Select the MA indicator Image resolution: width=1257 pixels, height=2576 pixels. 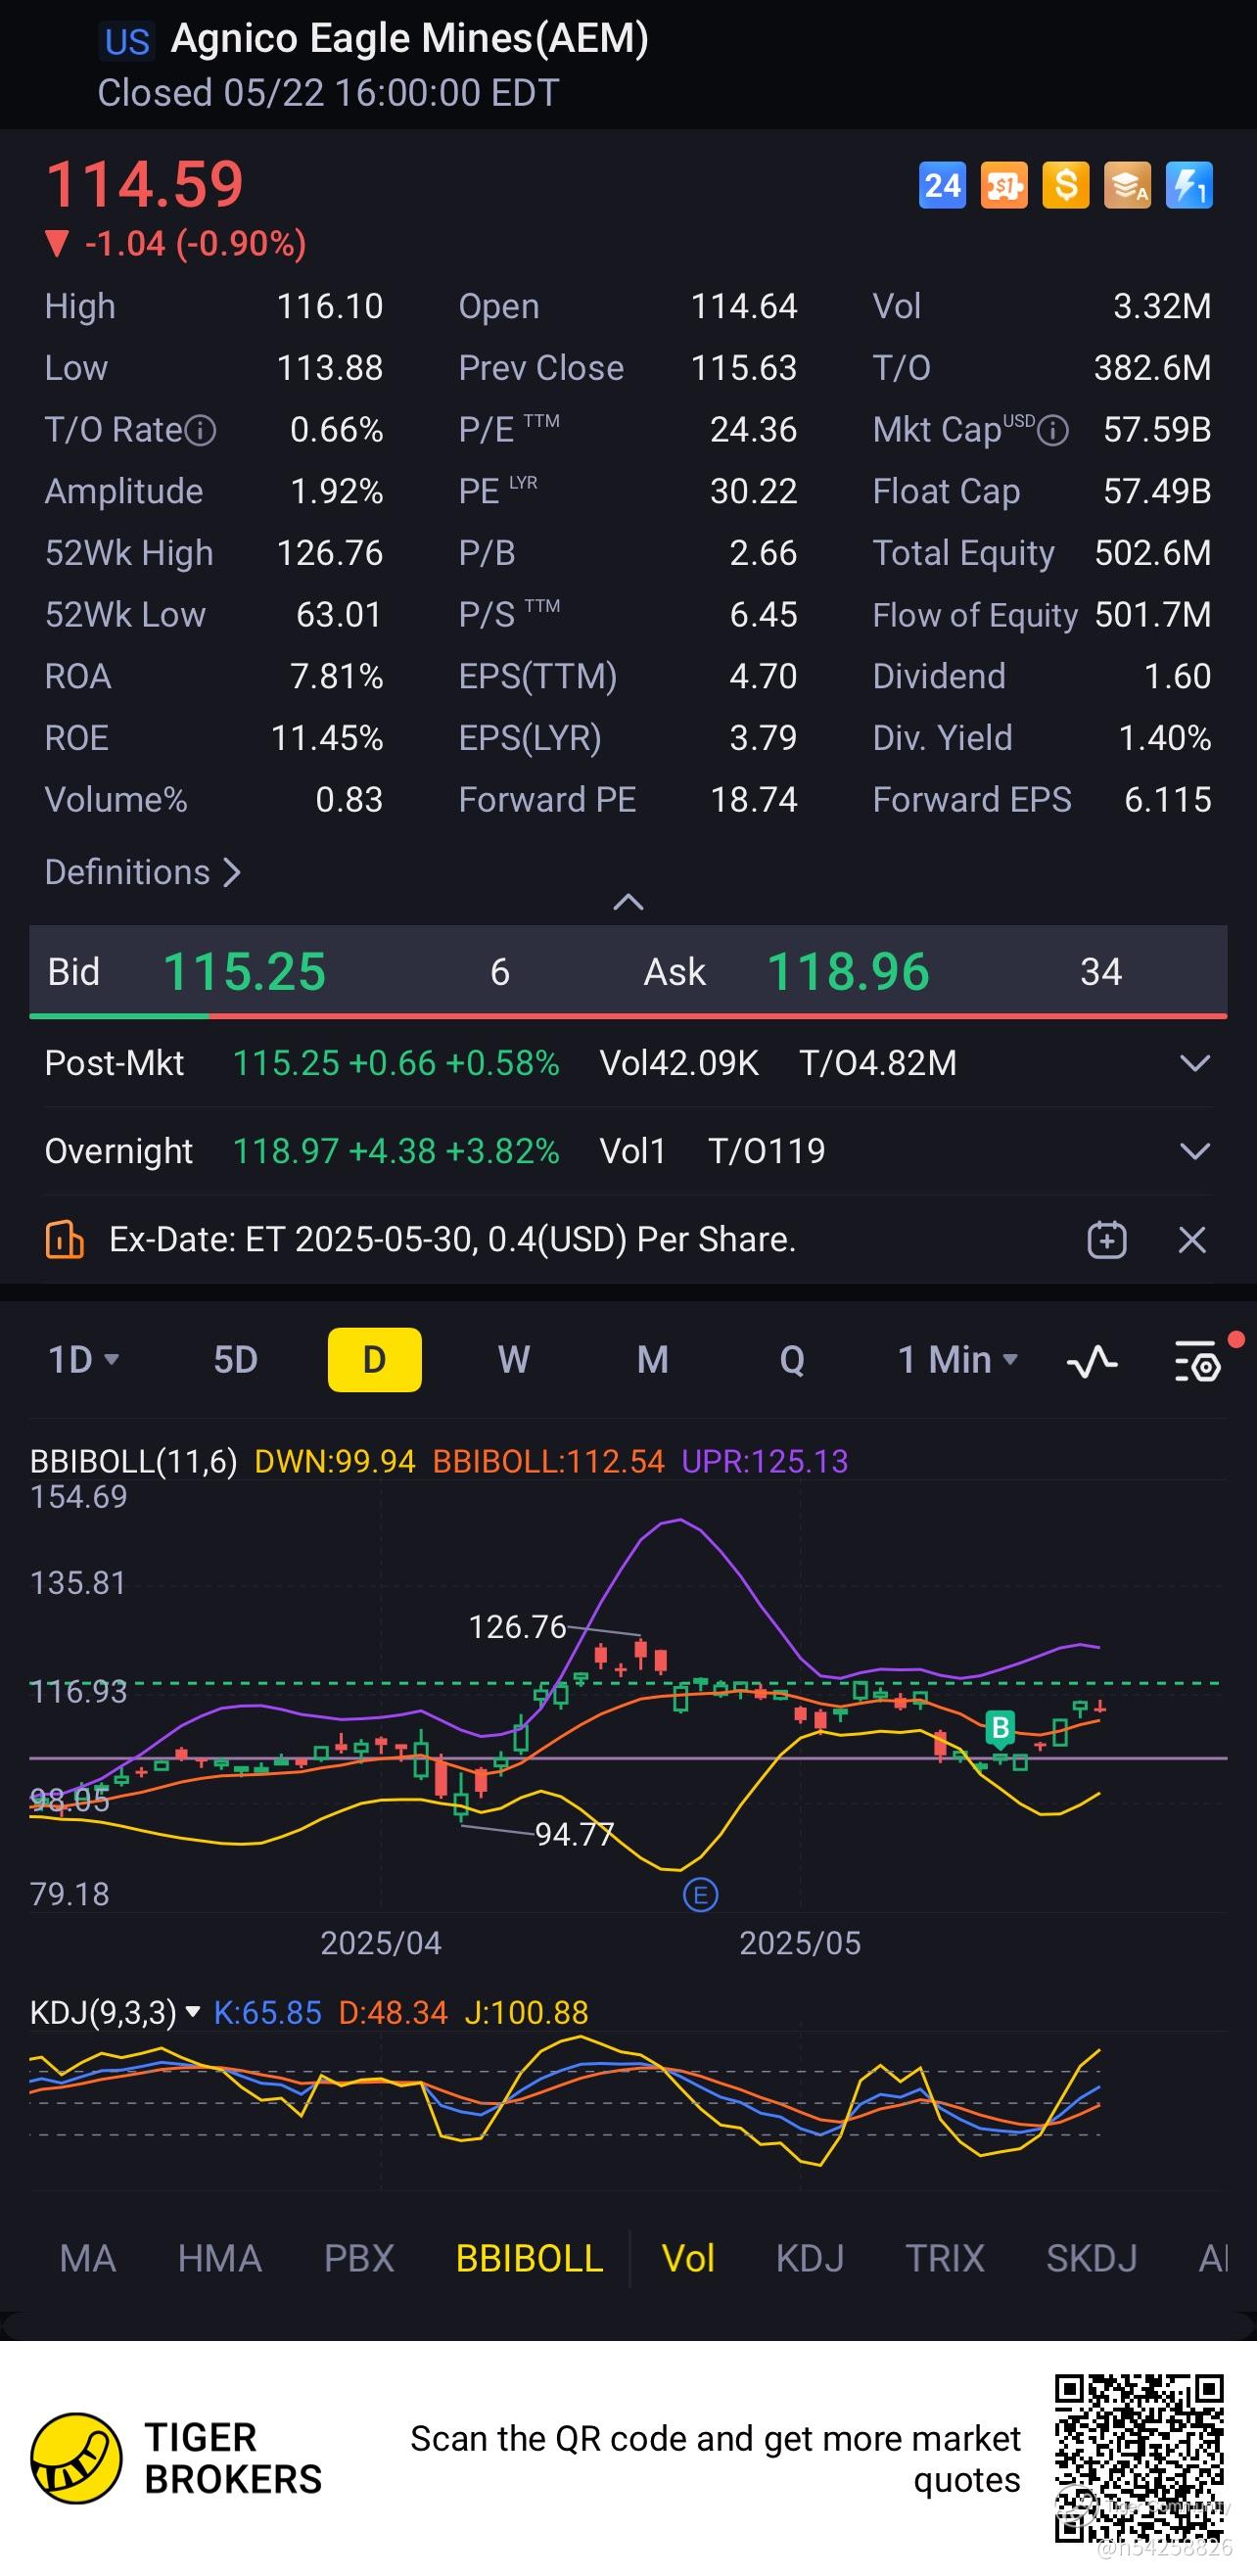coord(88,2259)
